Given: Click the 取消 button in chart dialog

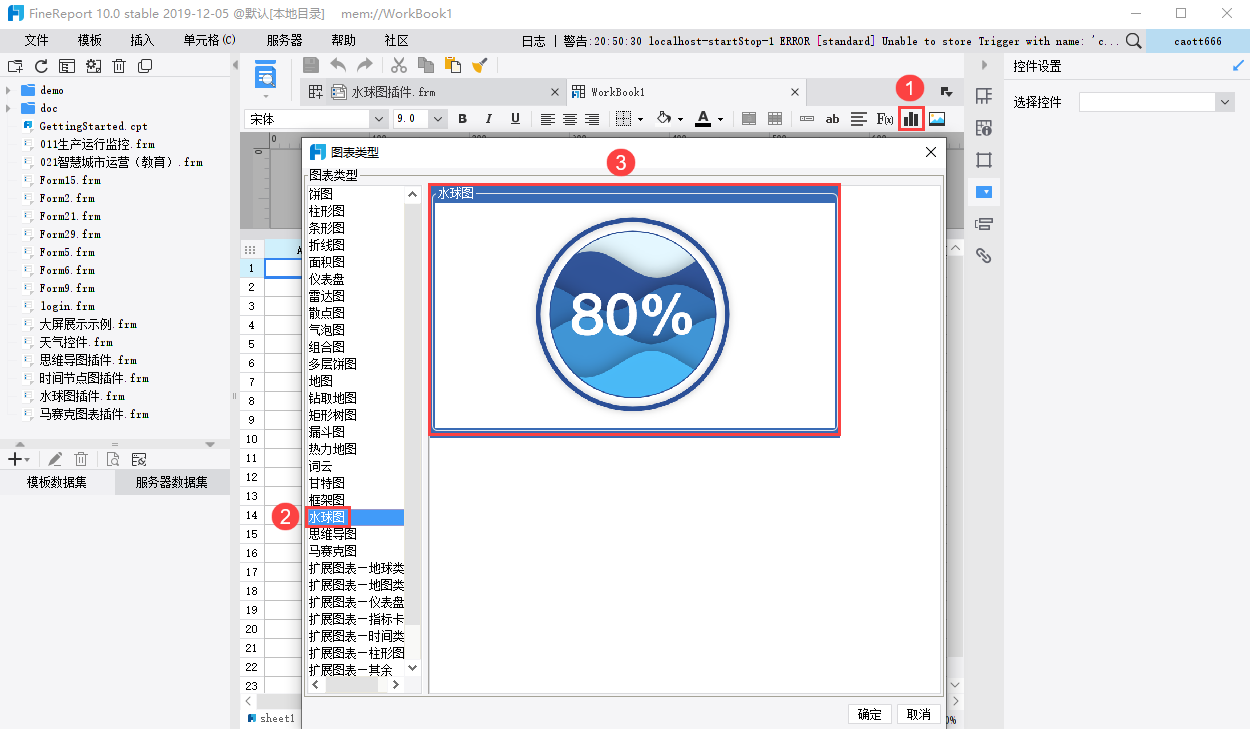Looking at the screenshot, I should 918,714.
